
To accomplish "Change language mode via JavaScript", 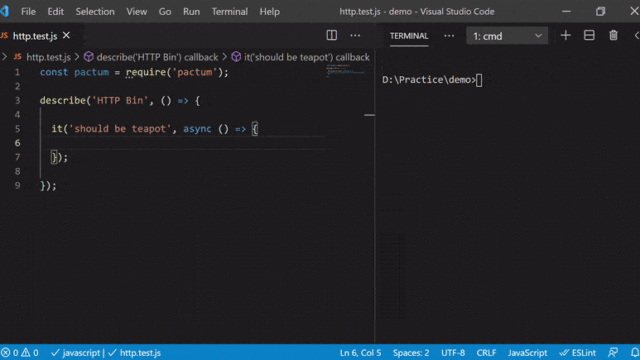I will click(527, 353).
